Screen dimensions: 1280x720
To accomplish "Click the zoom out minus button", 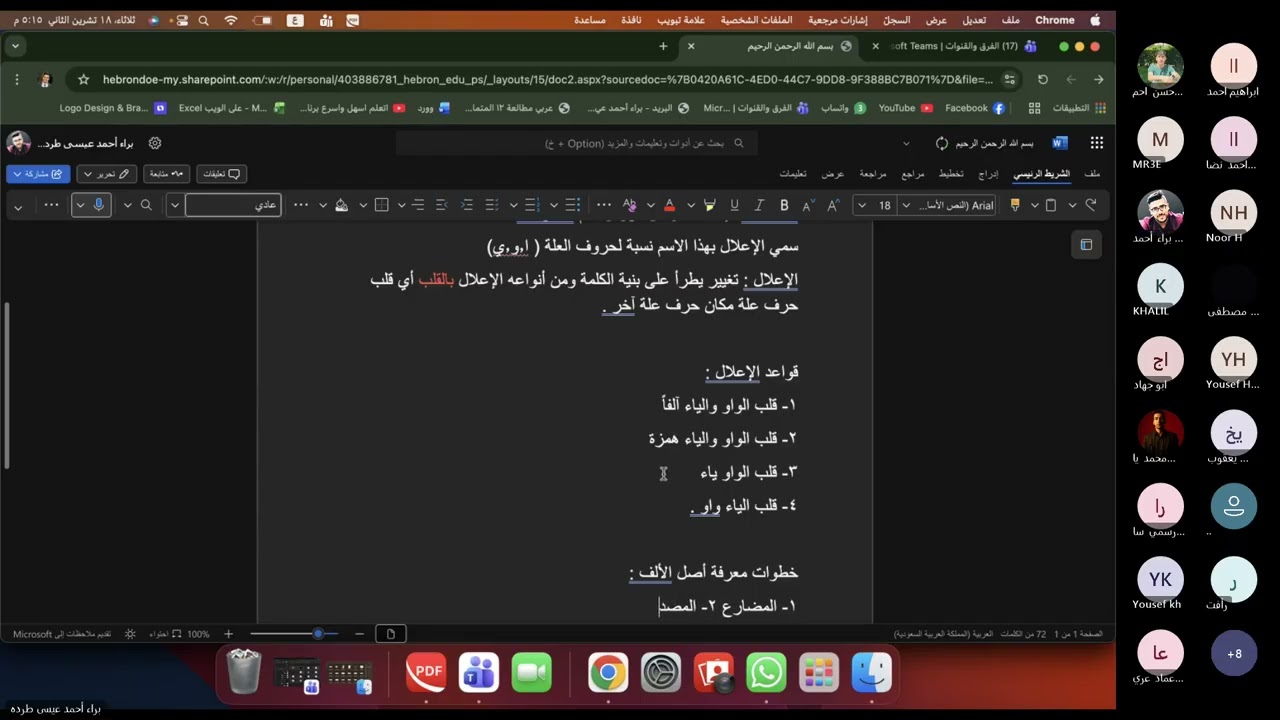I will [x=359, y=634].
